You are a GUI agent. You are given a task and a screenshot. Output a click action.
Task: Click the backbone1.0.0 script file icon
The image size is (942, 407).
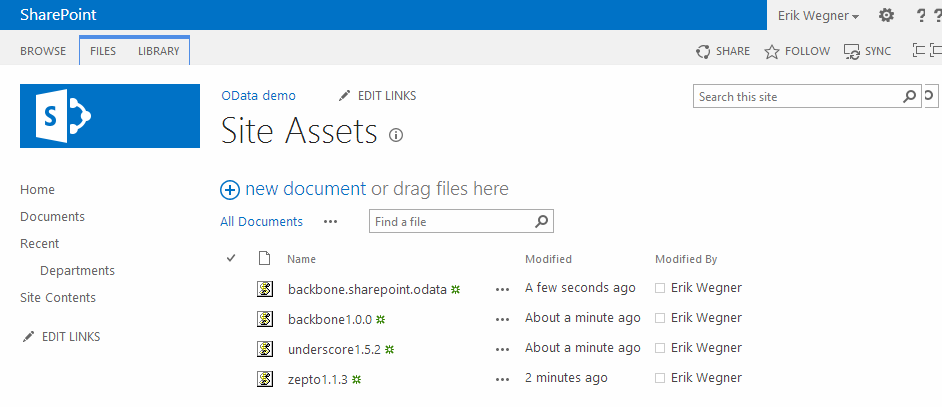265,319
